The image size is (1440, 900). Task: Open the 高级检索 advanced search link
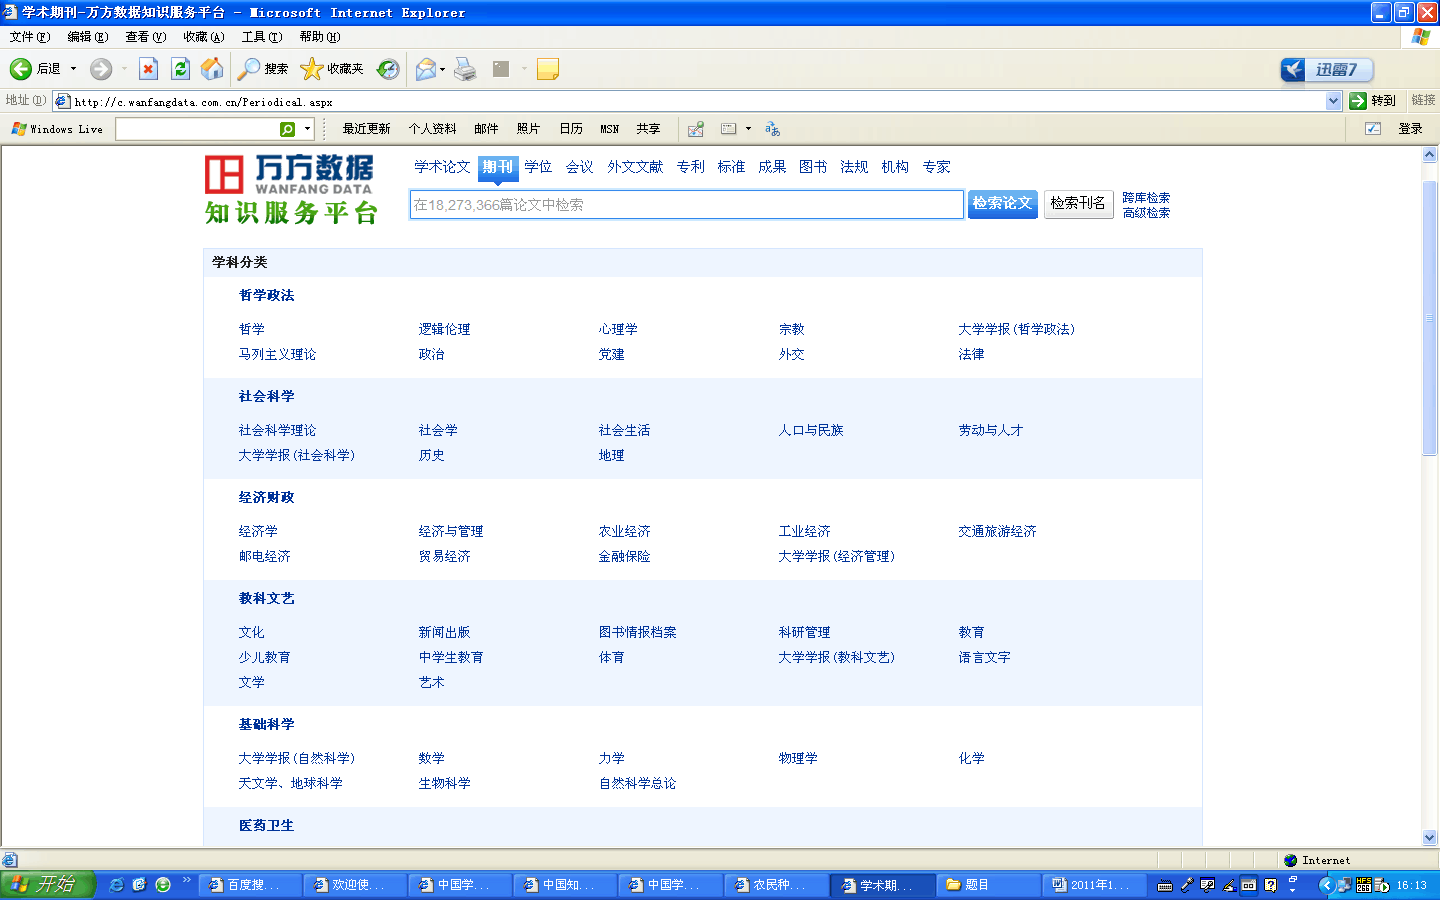[x=1146, y=213]
